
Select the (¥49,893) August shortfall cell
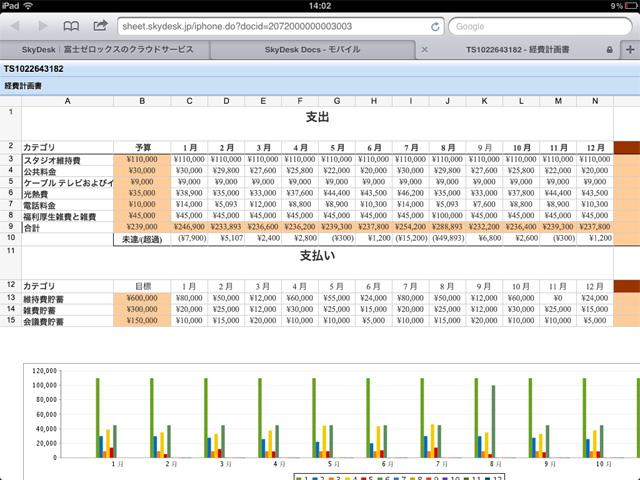tap(448, 238)
